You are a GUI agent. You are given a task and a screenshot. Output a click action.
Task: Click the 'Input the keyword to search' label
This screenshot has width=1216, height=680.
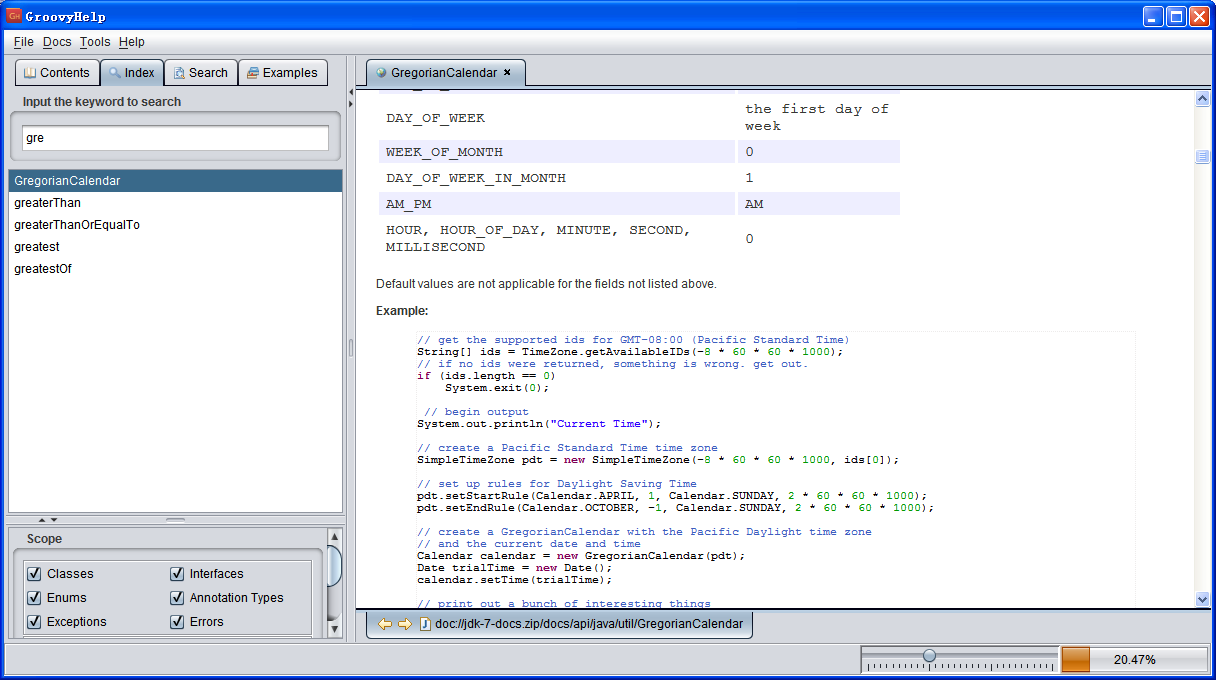(102, 102)
